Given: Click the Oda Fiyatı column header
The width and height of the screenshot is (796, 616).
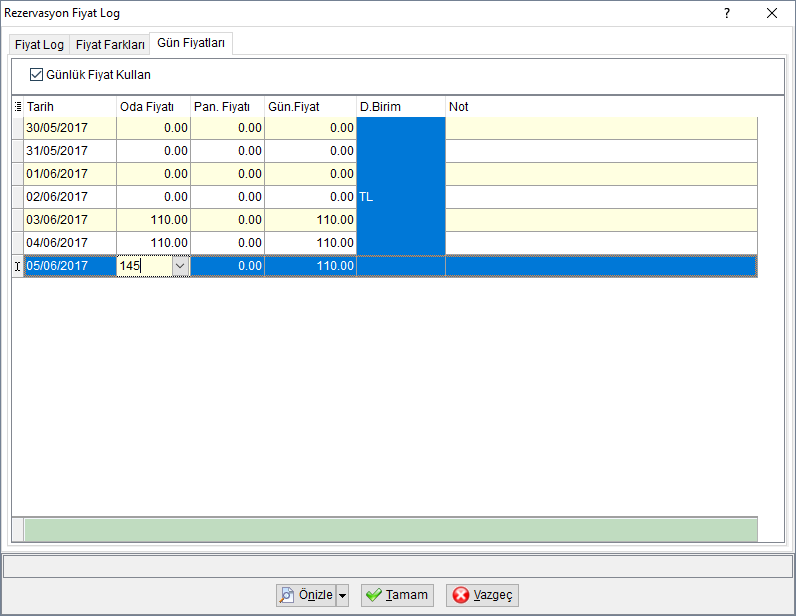Looking at the screenshot, I should [x=153, y=107].
